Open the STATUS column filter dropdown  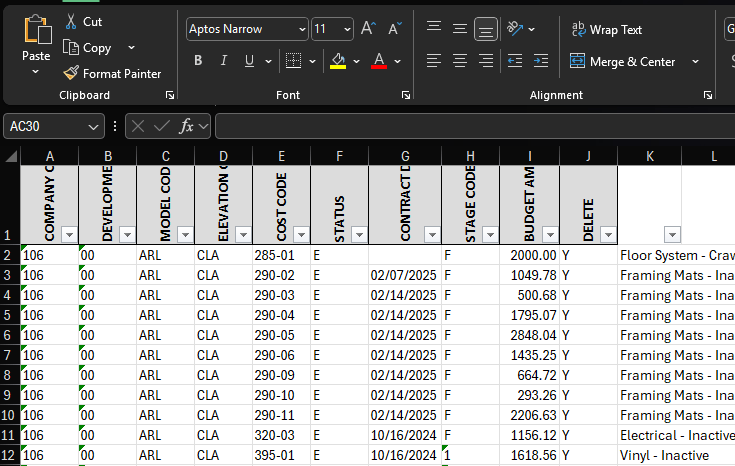[x=359, y=234]
